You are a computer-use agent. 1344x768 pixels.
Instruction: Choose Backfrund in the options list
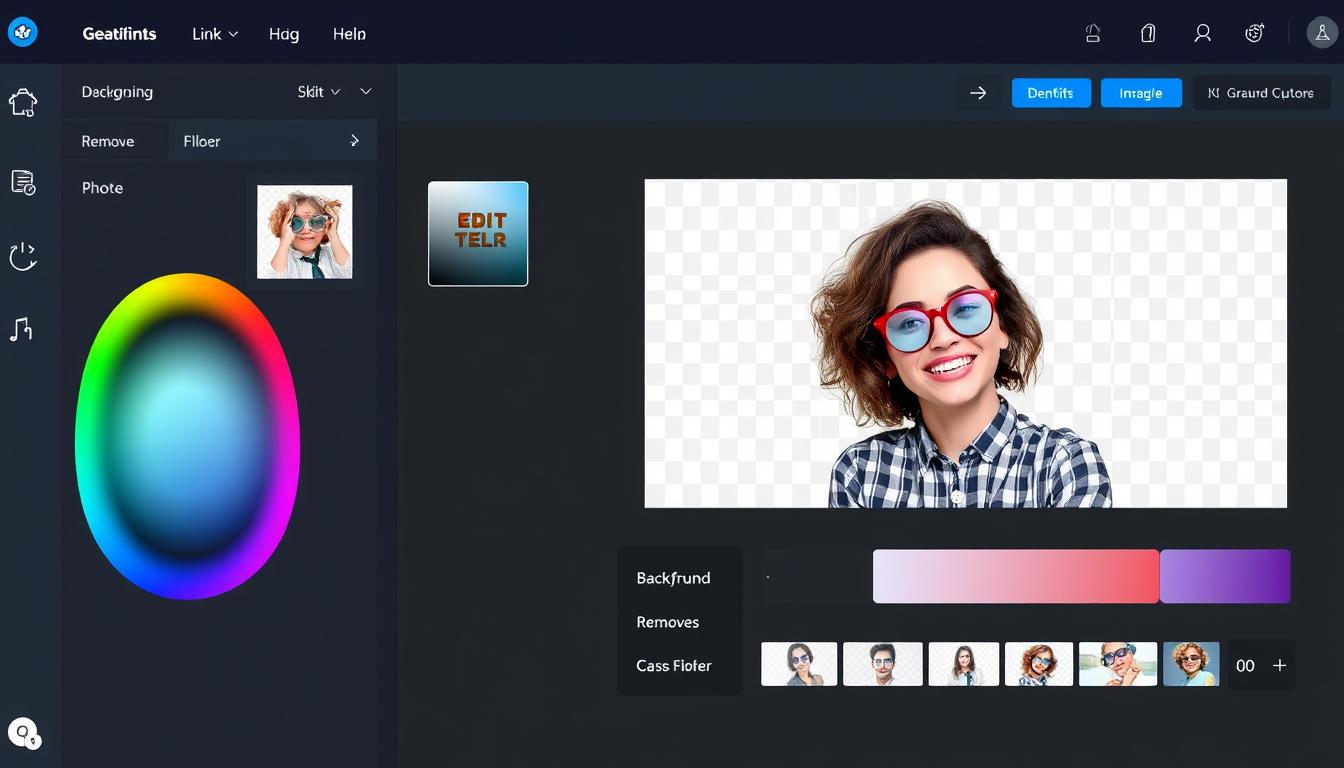coord(673,578)
